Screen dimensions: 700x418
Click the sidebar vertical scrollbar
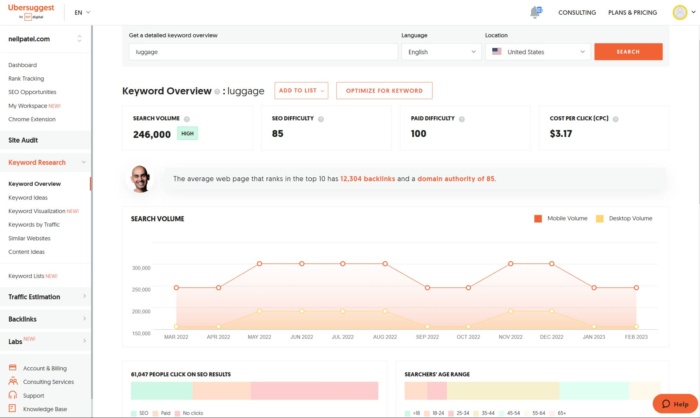pyautogui.click(x=92, y=212)
